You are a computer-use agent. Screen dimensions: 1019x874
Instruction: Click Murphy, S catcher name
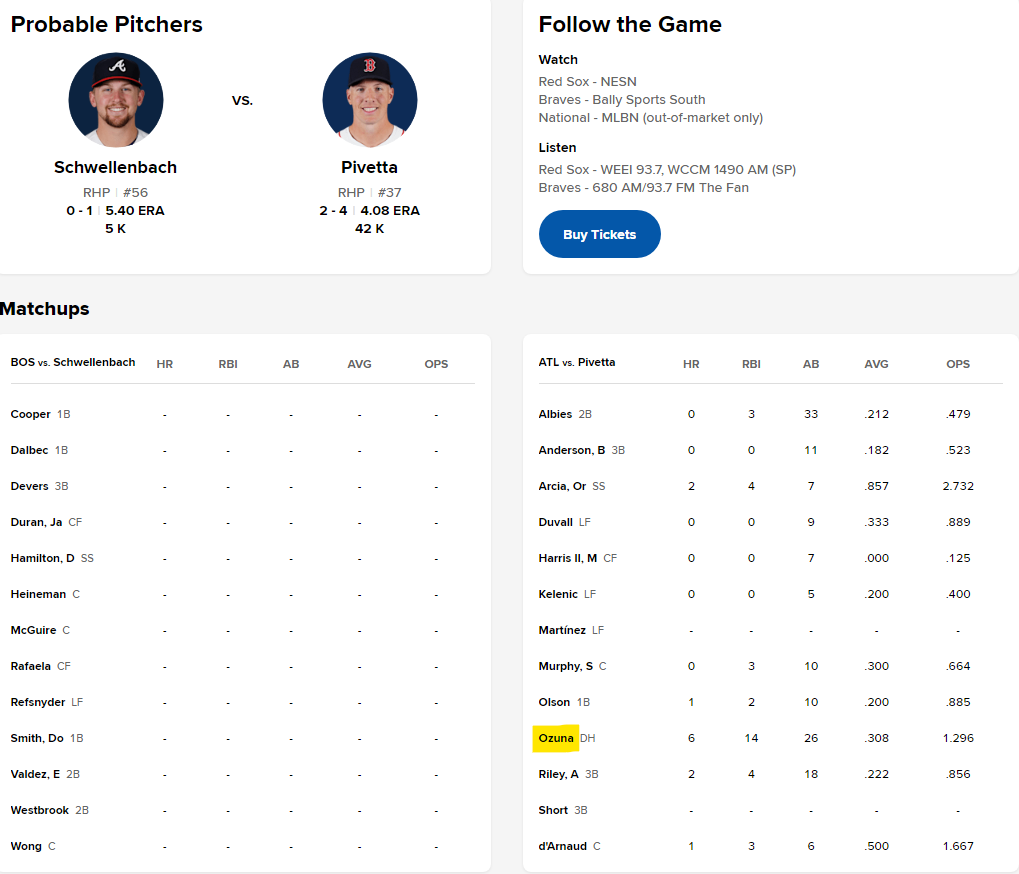(565, 666)
